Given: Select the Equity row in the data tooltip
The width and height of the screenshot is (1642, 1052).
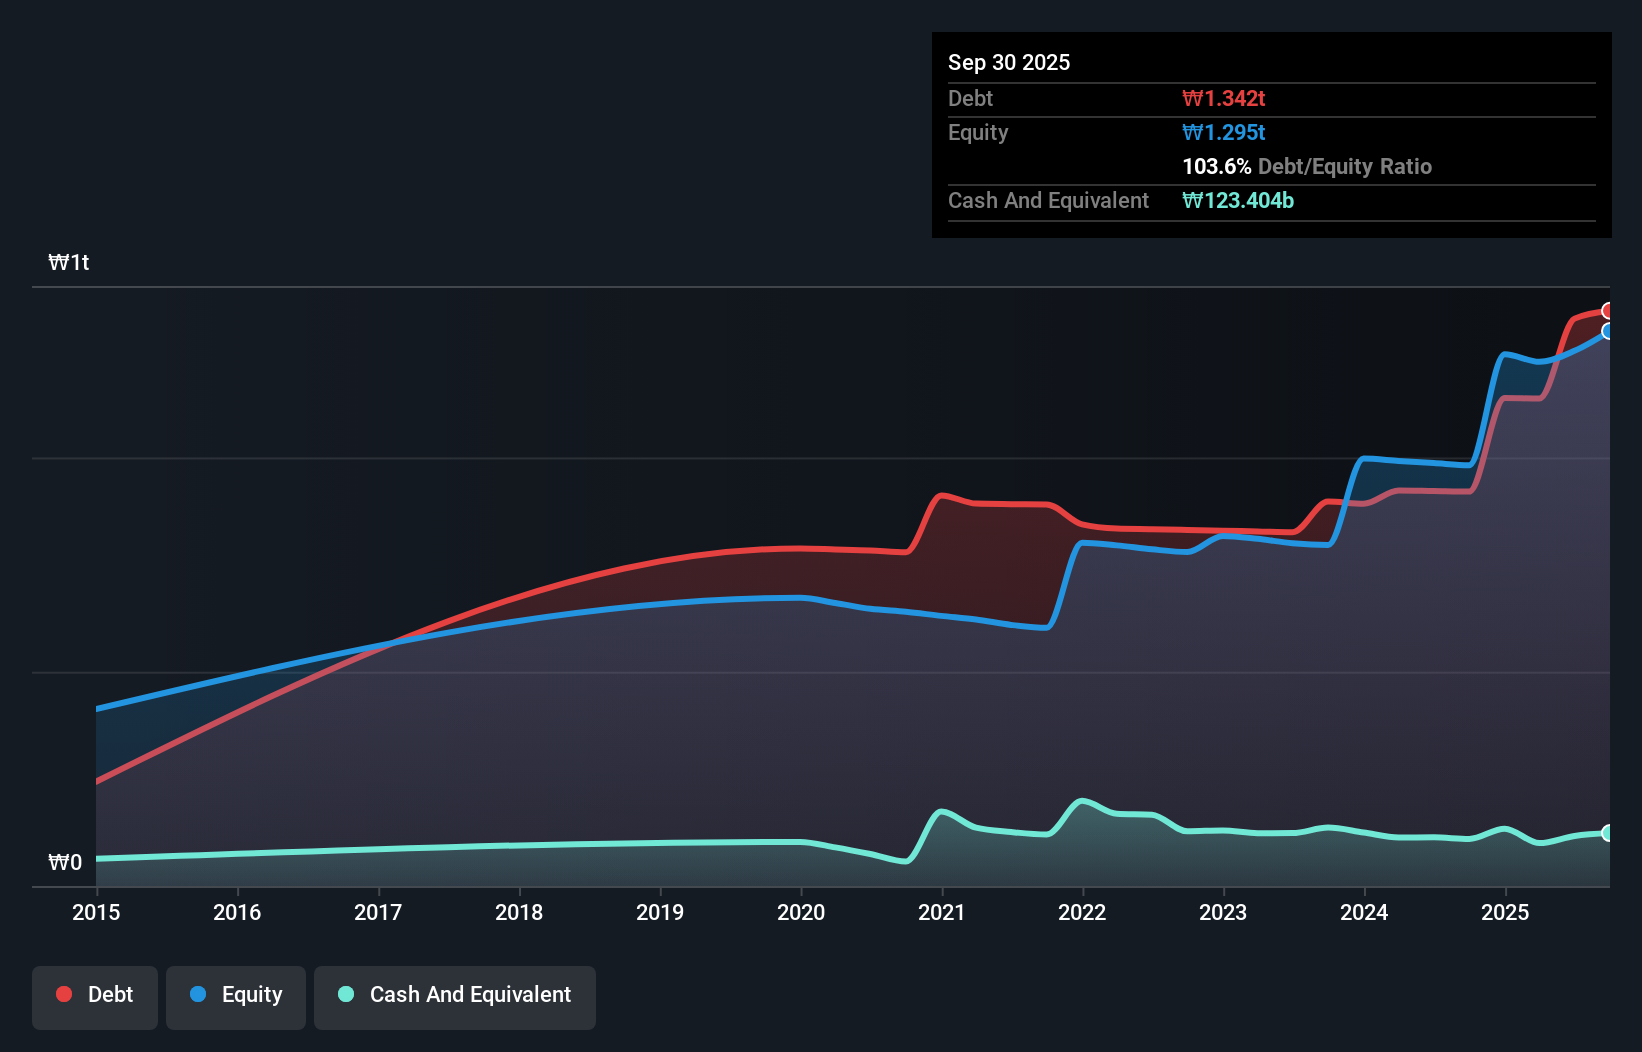Looking at the screenshot, I should tap(1100, 132).
